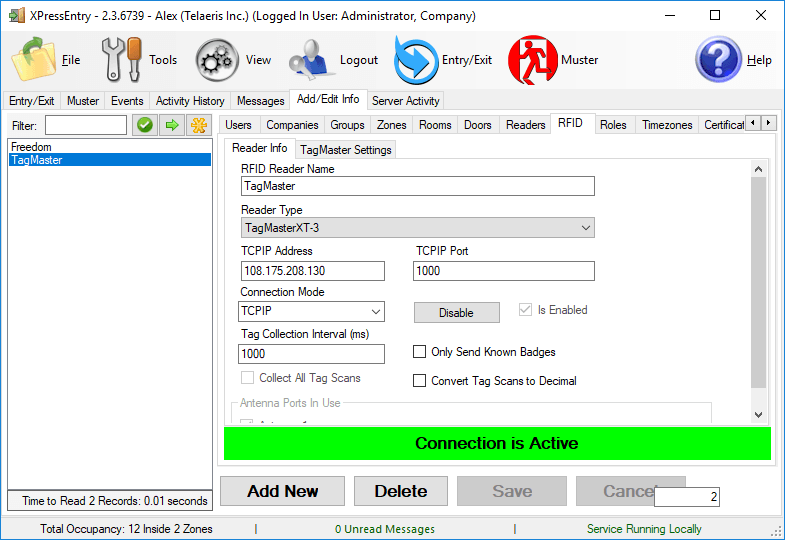
Task: Toggle Collect All Tag Scans checkbox
Action: tap(247, 378)
